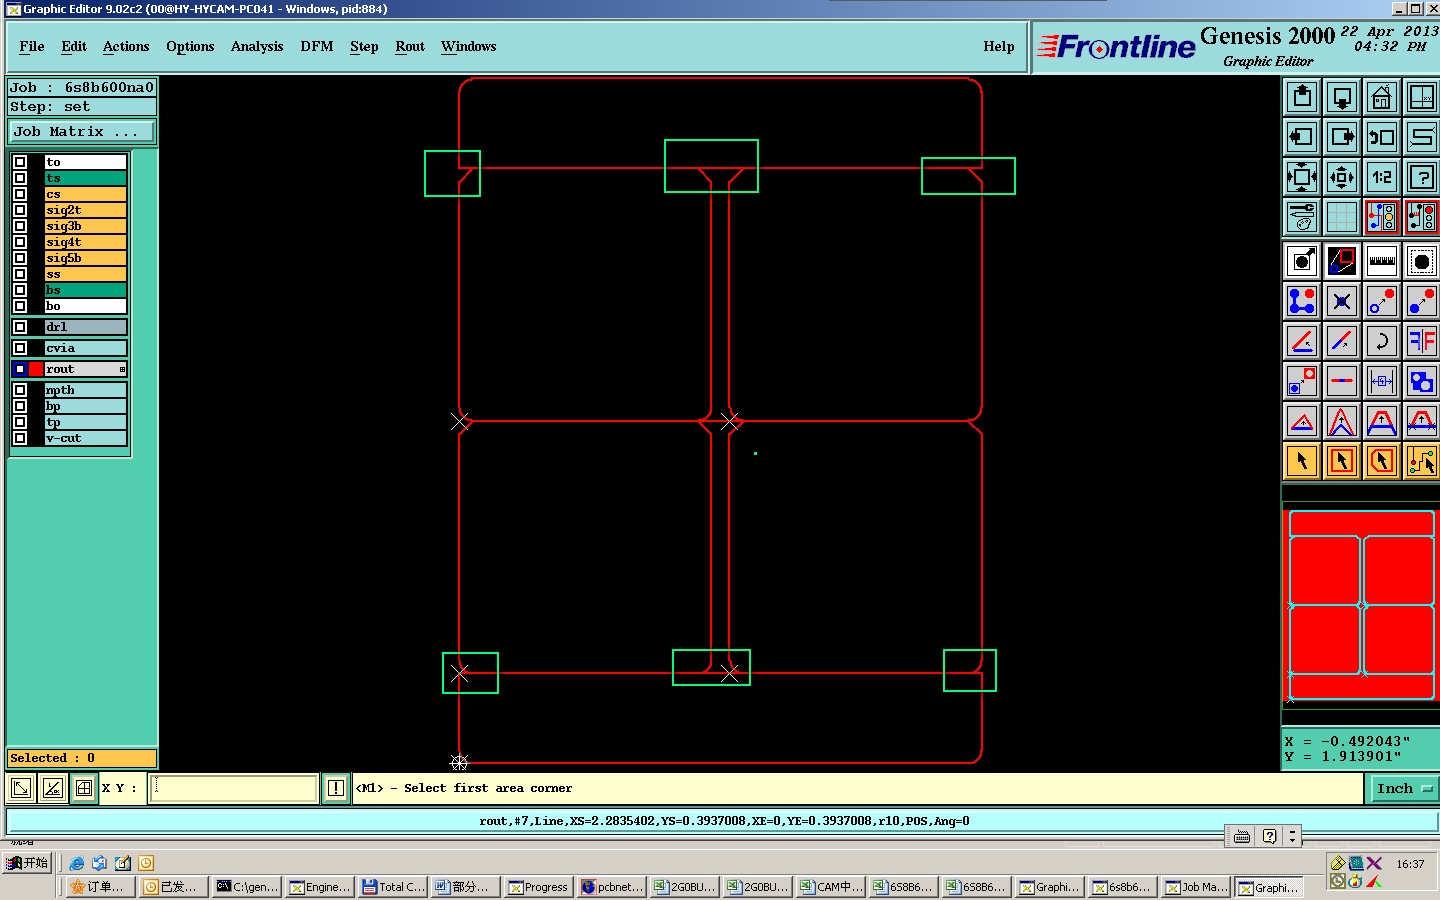
Task: Toggle the 'cs' layer checkbox
Action: pos(20,194)
